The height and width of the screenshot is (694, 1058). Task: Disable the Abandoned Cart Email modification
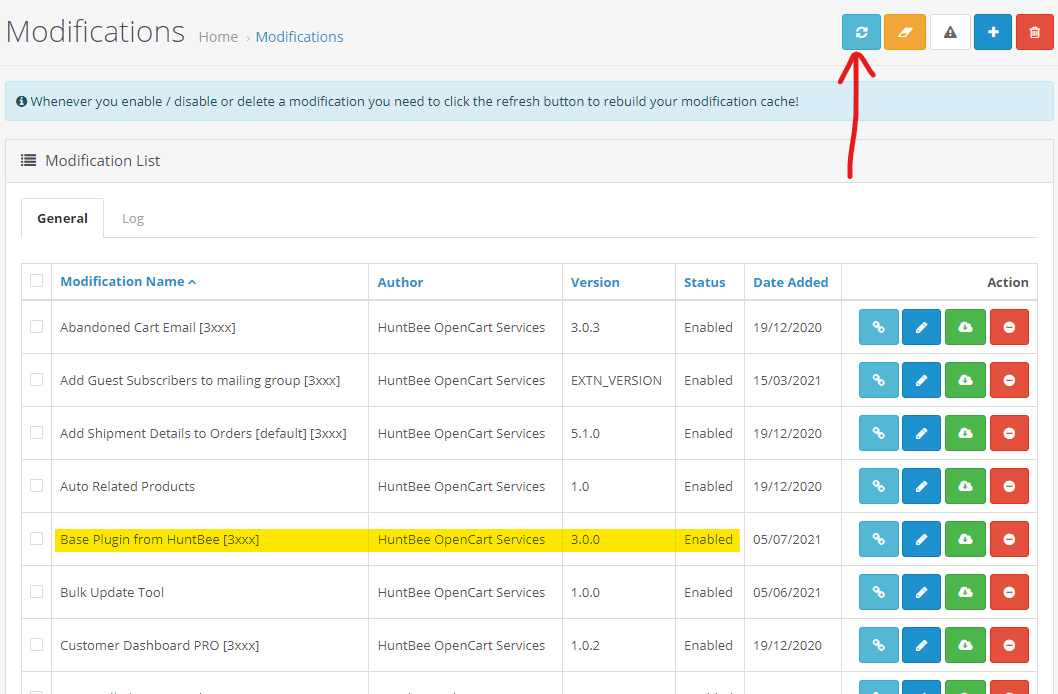point(1009,327)
